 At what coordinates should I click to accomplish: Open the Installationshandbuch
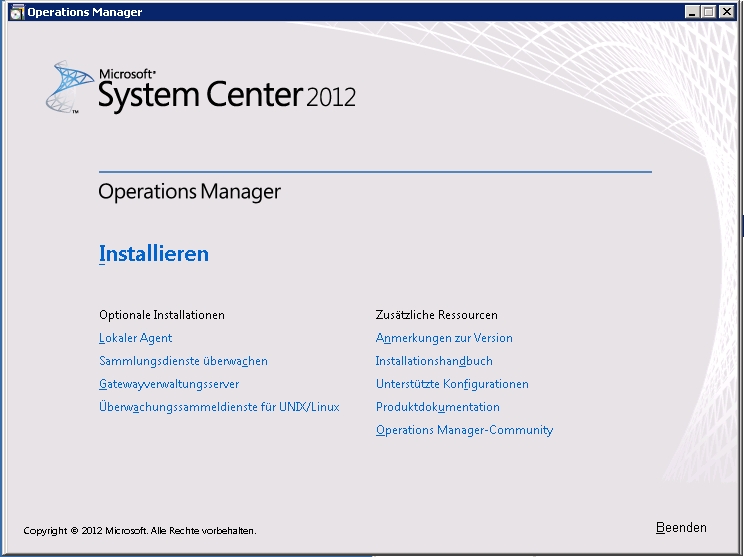tap(434, 361)
